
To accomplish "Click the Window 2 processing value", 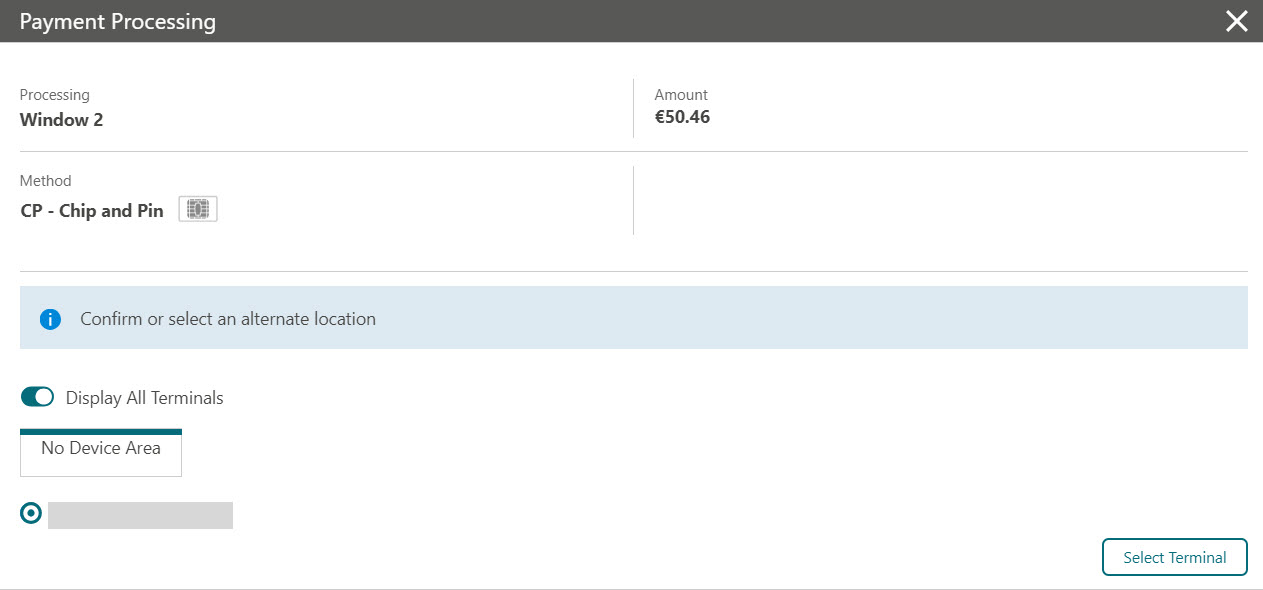I will (62, 120).
